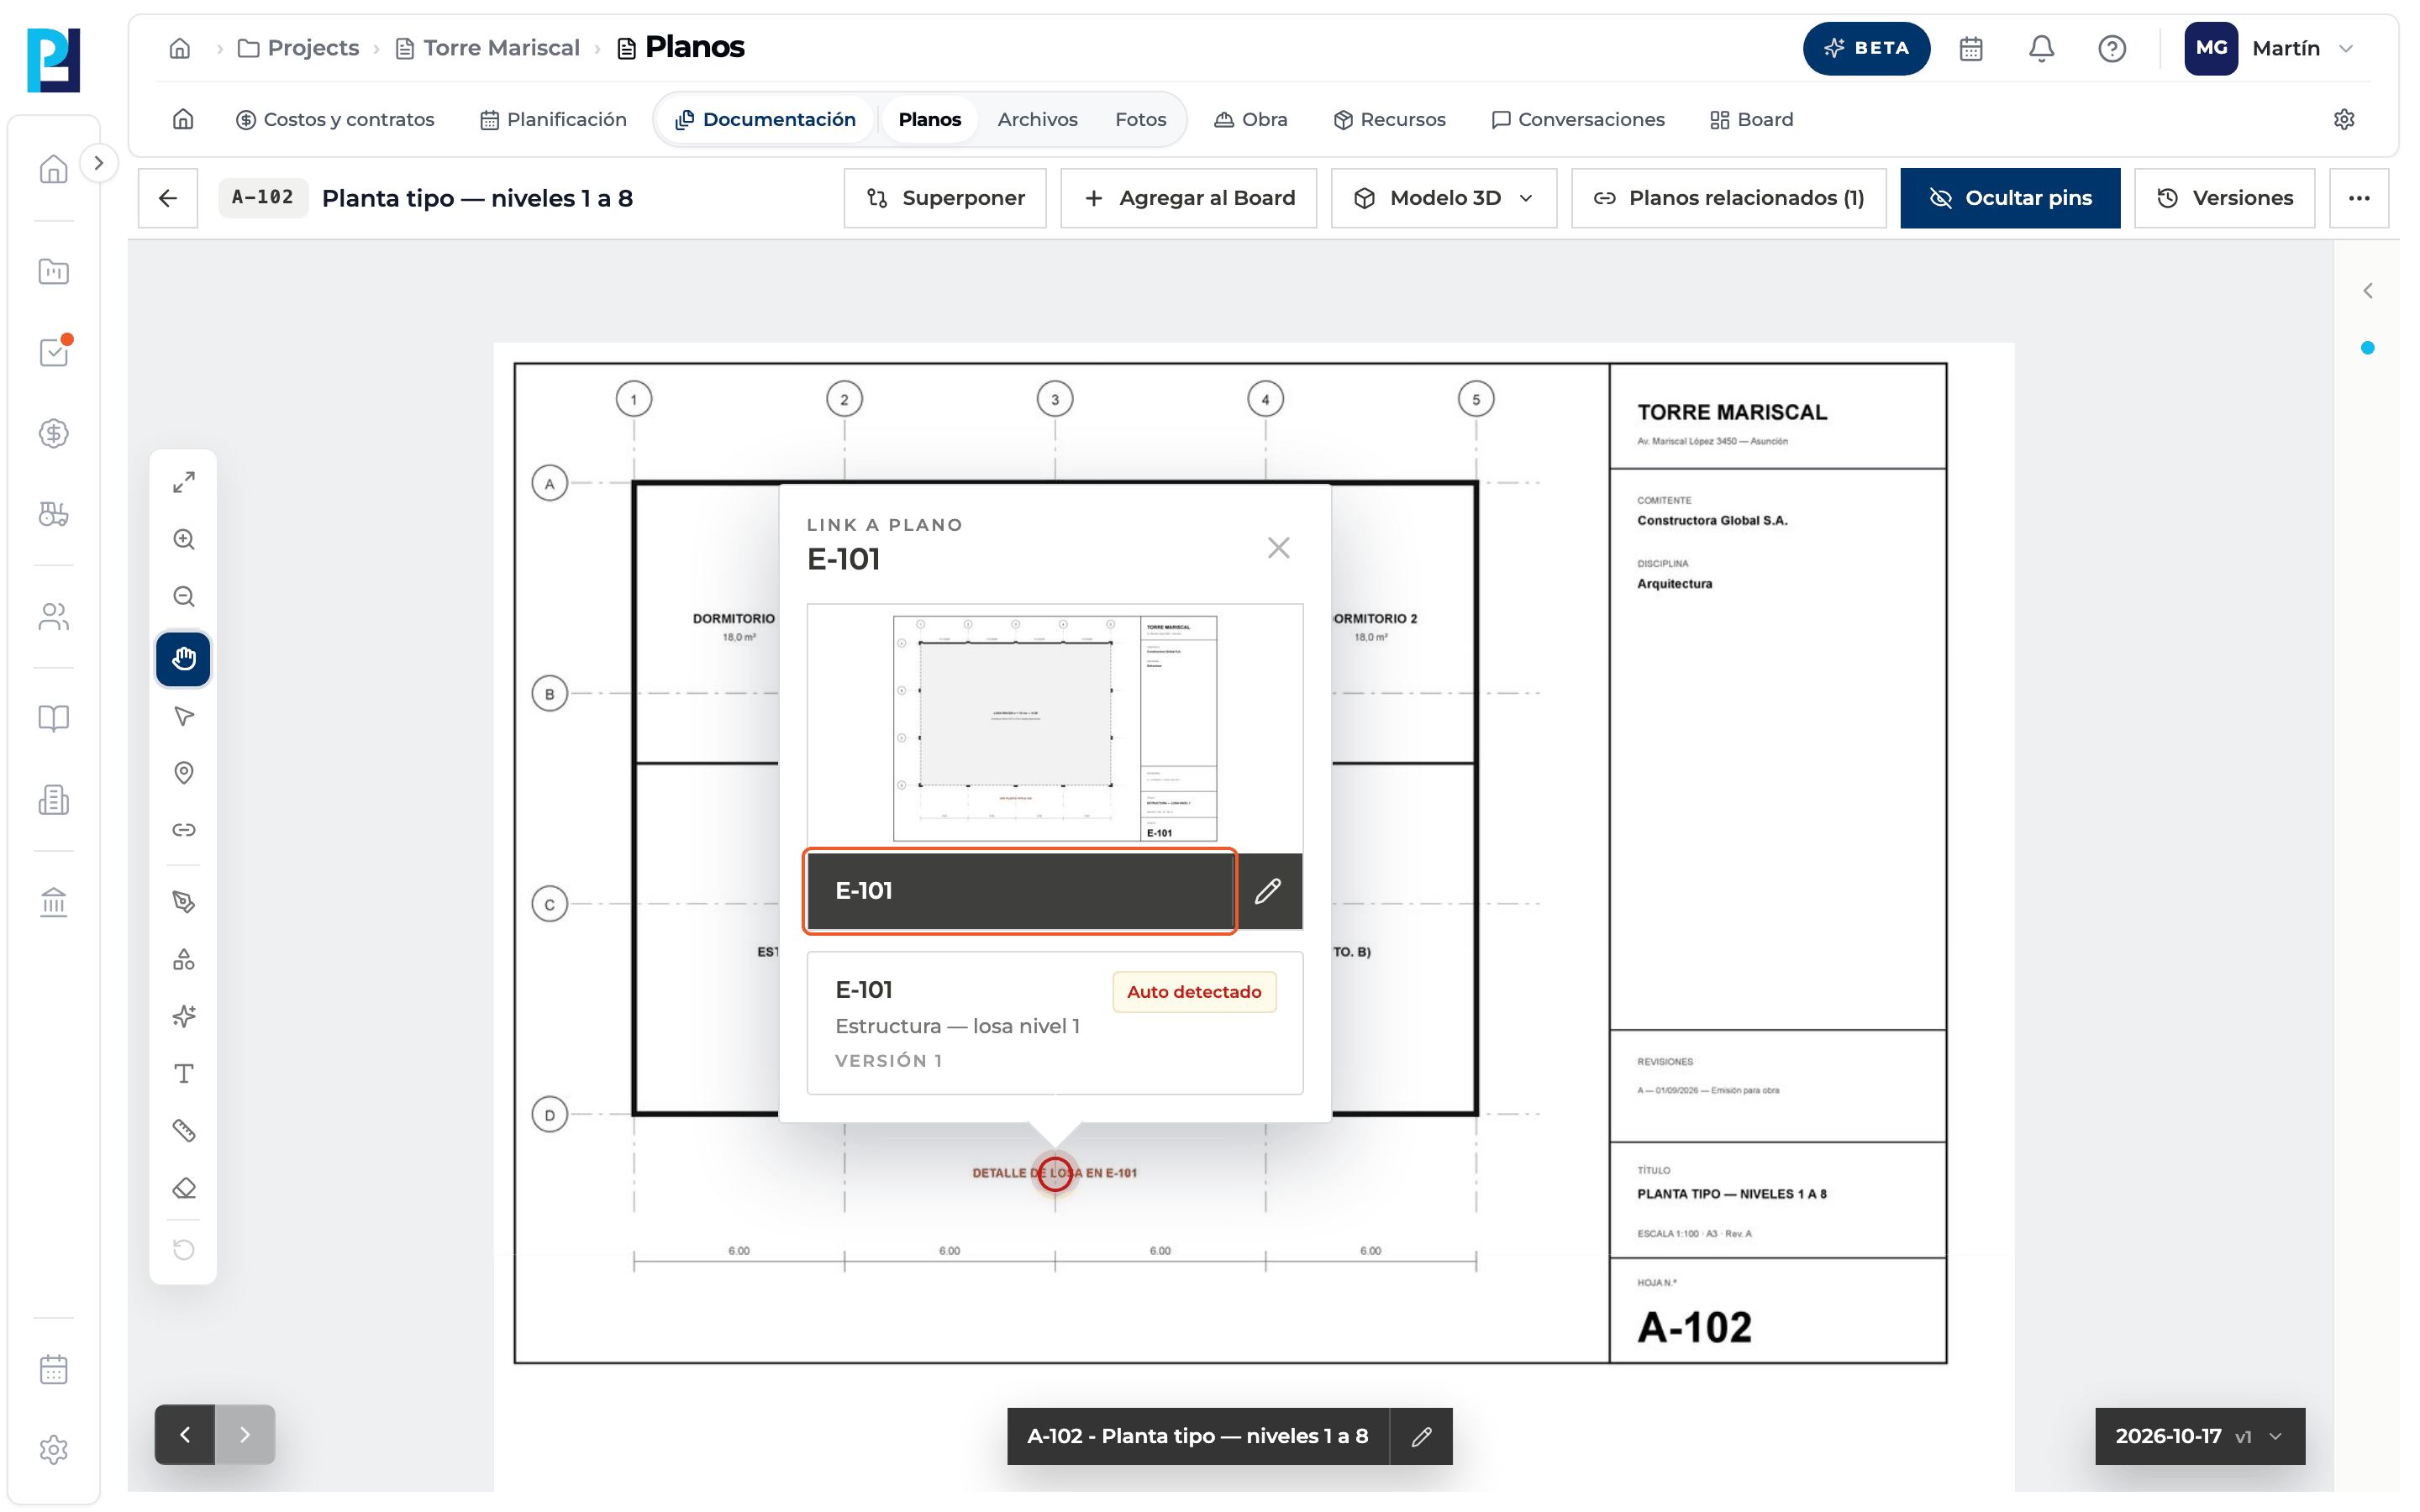Open version selector 2026-10-17 v1

(x=2199, y=1436)
